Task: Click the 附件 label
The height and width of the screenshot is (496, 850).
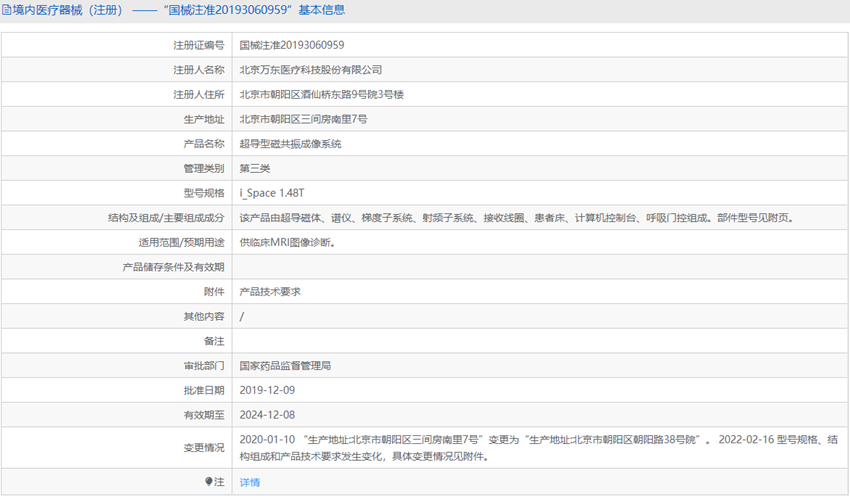Action: click(214, 292)
